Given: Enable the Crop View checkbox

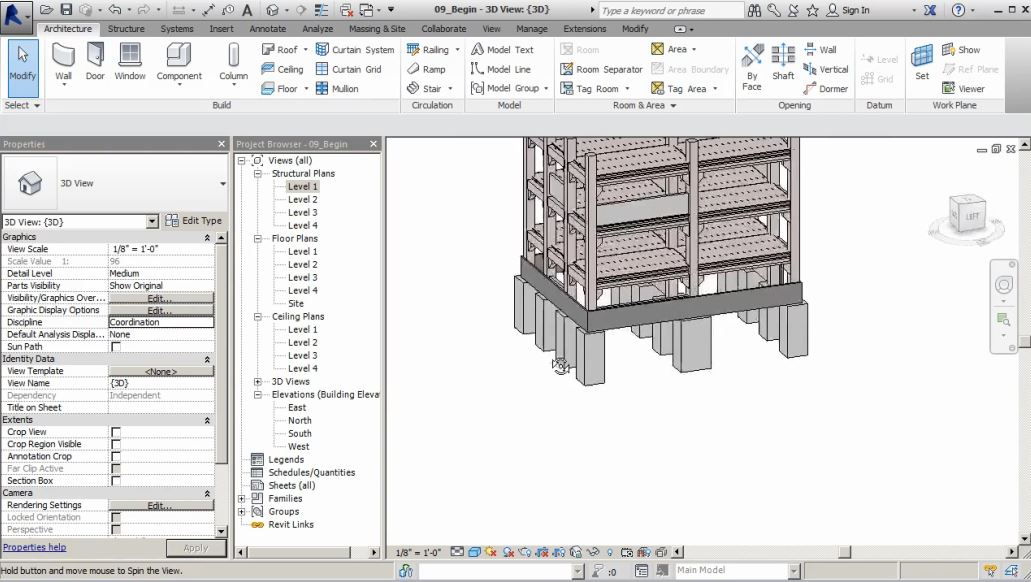Looking at the screenshot, I should pyautogui.click(x=116, y=432).
